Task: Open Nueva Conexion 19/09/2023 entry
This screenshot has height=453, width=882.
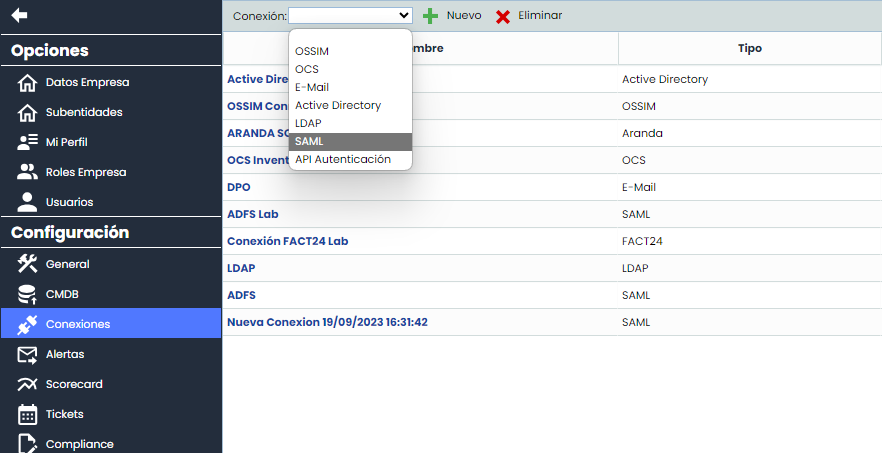Action: (x=327, y=322)
